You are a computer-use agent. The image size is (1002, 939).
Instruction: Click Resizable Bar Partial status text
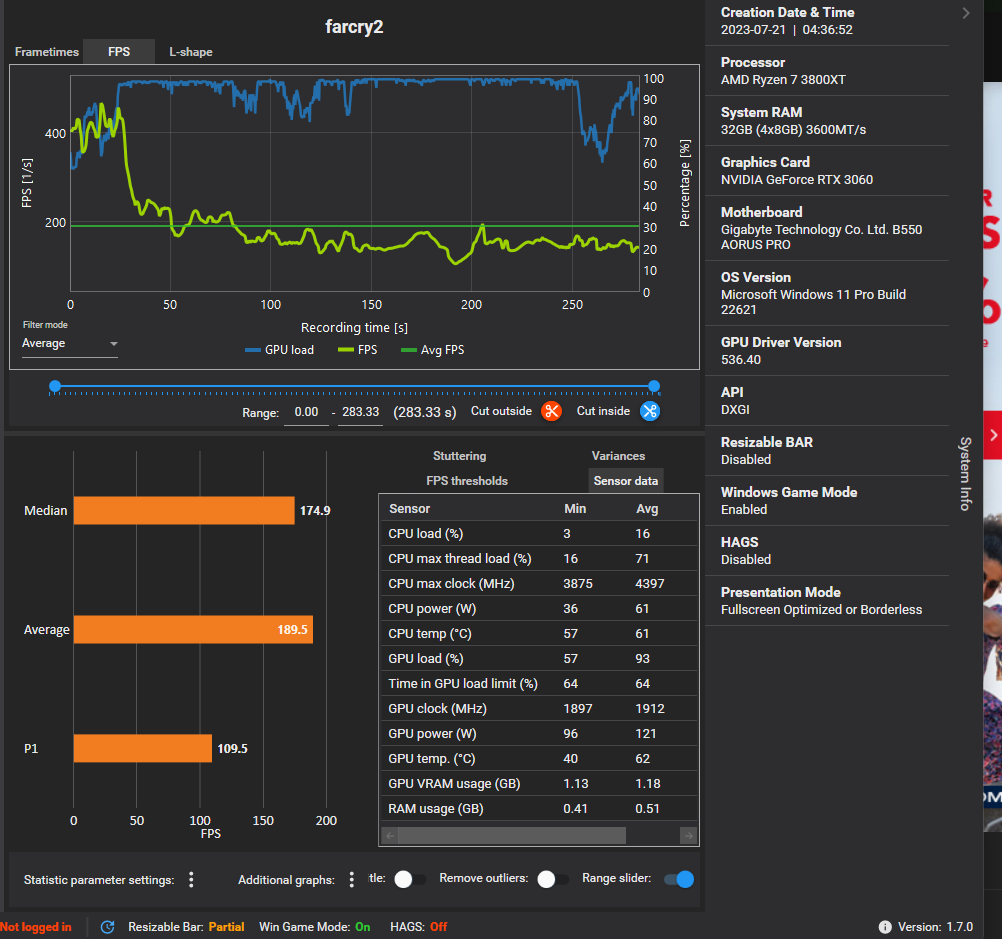[186, 927]
